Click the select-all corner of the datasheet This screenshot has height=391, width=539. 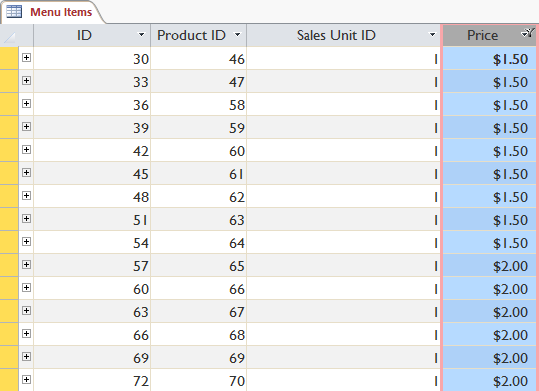(9, 36)
